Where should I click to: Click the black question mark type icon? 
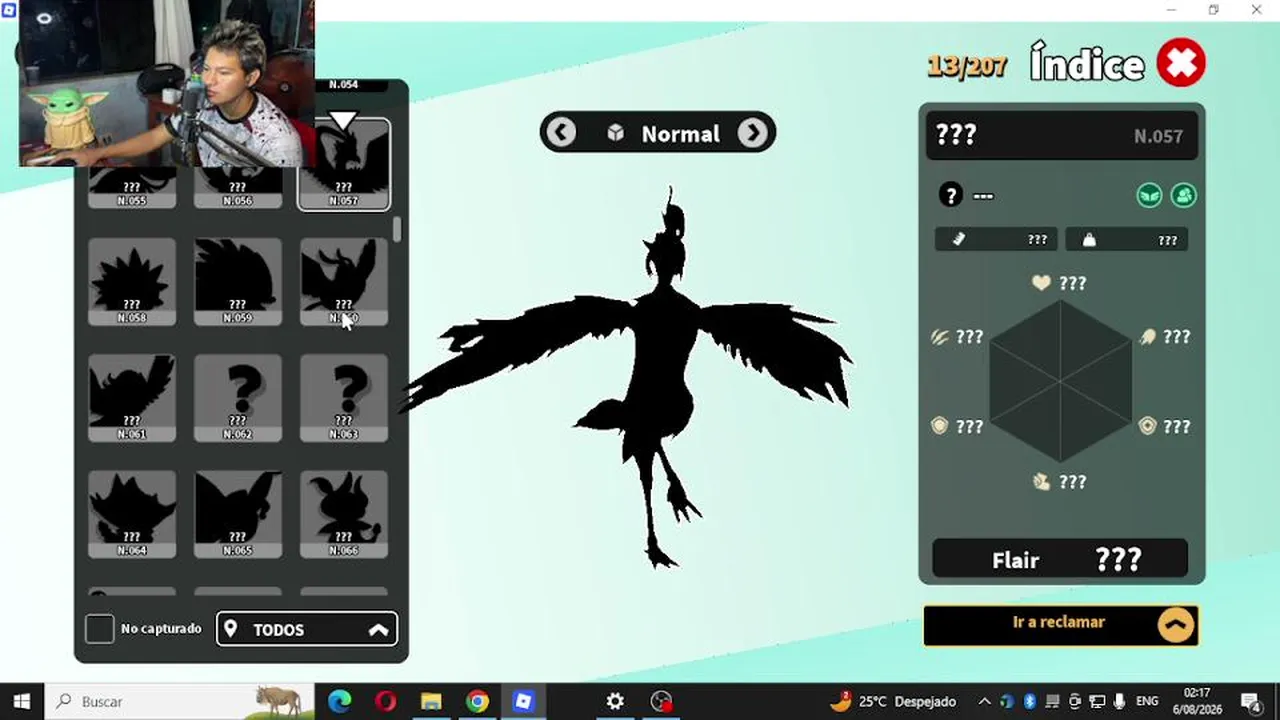tap(951, 195)
